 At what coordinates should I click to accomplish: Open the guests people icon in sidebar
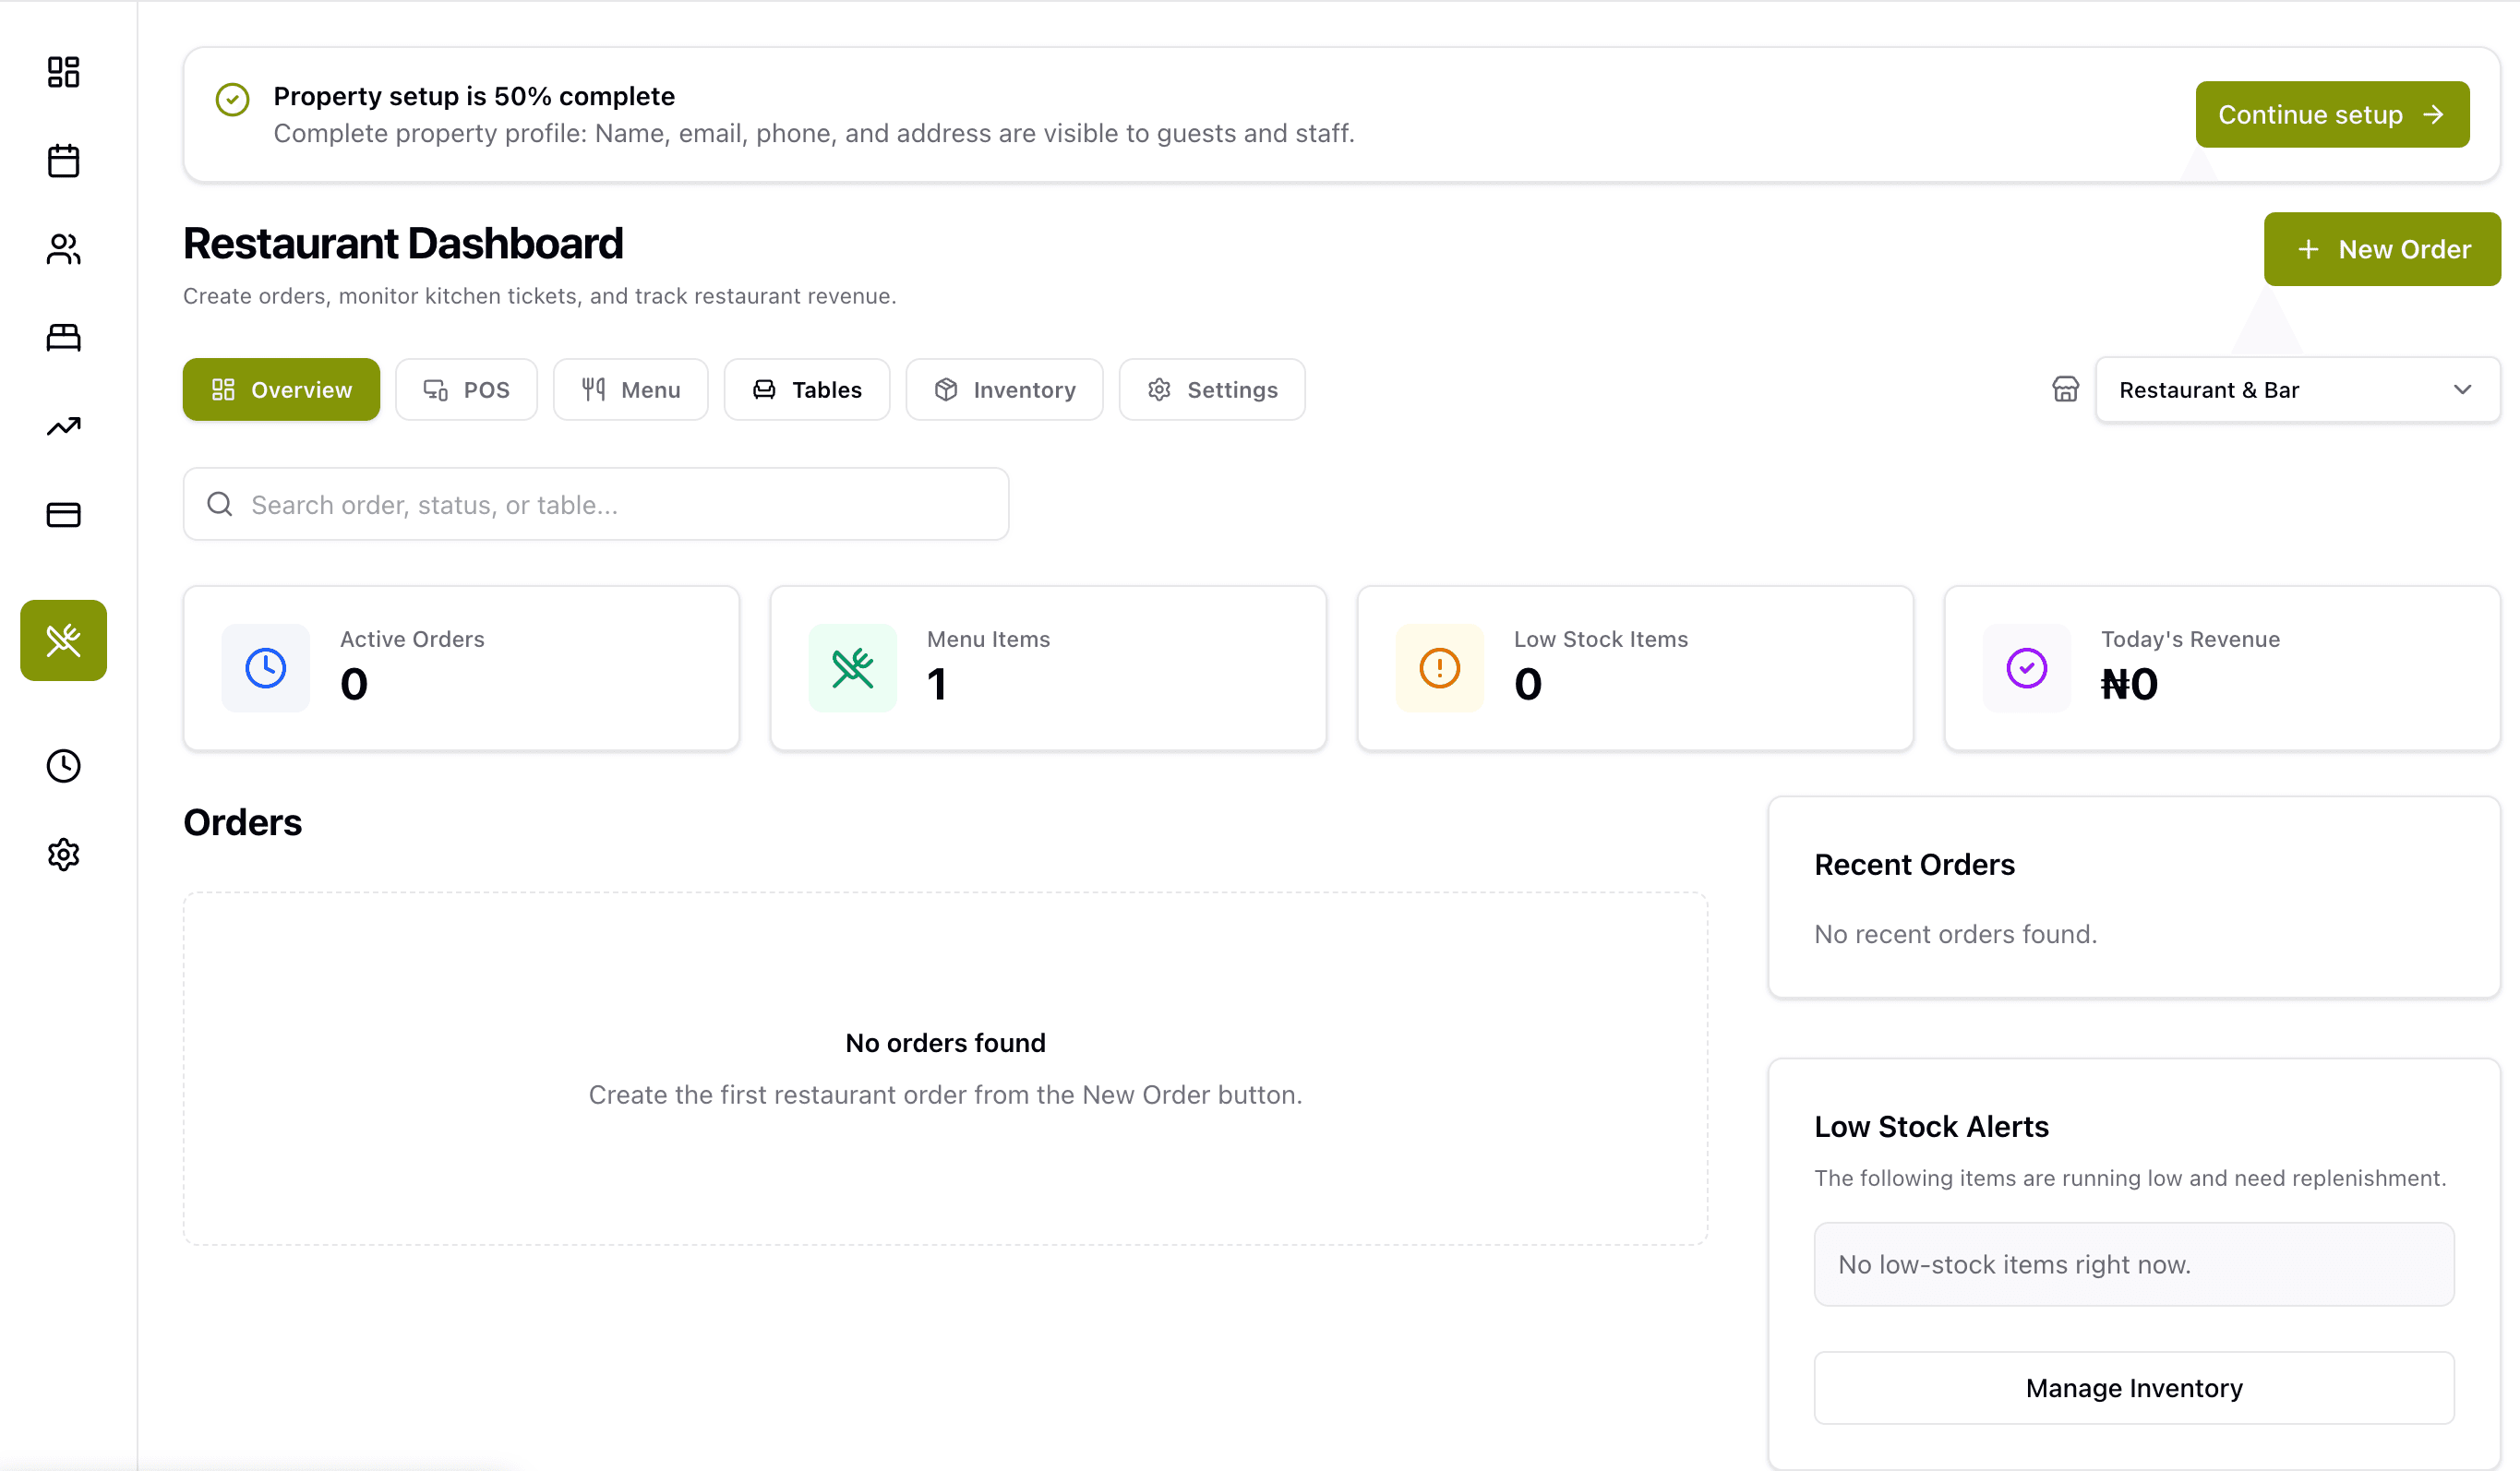click(x=63, y=249)
